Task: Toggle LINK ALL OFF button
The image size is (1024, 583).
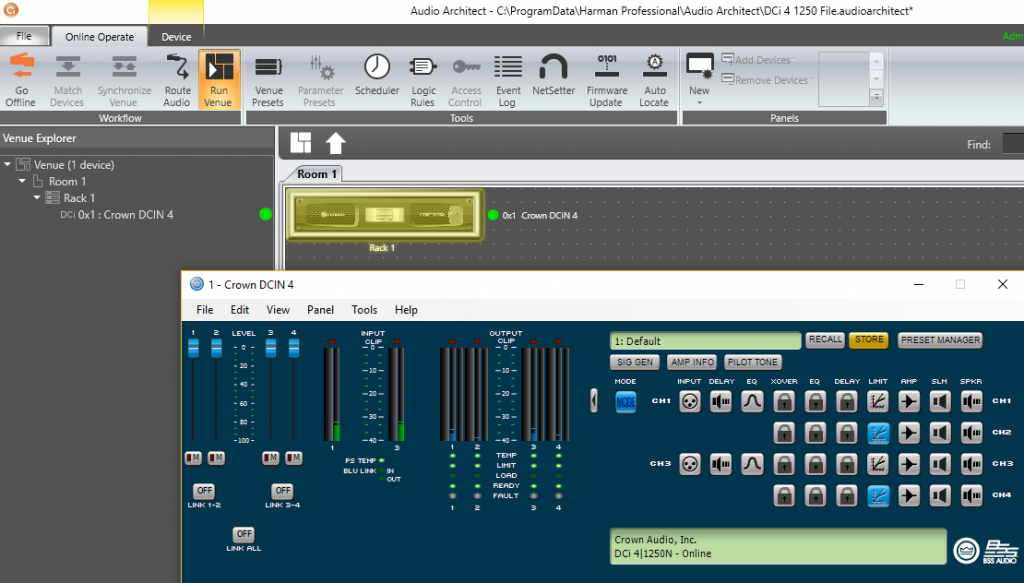Action: 244,533
